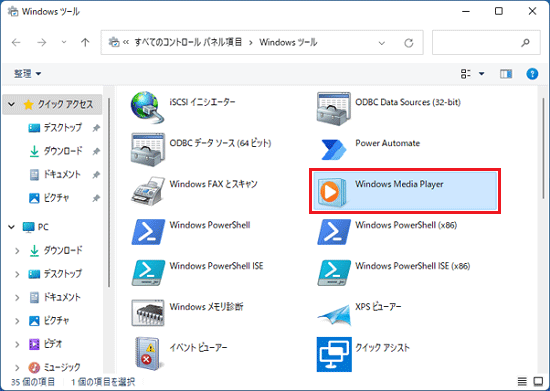Switch to details view in status bar
Viewport: 550px width, 391px height.
pos(522,381)
